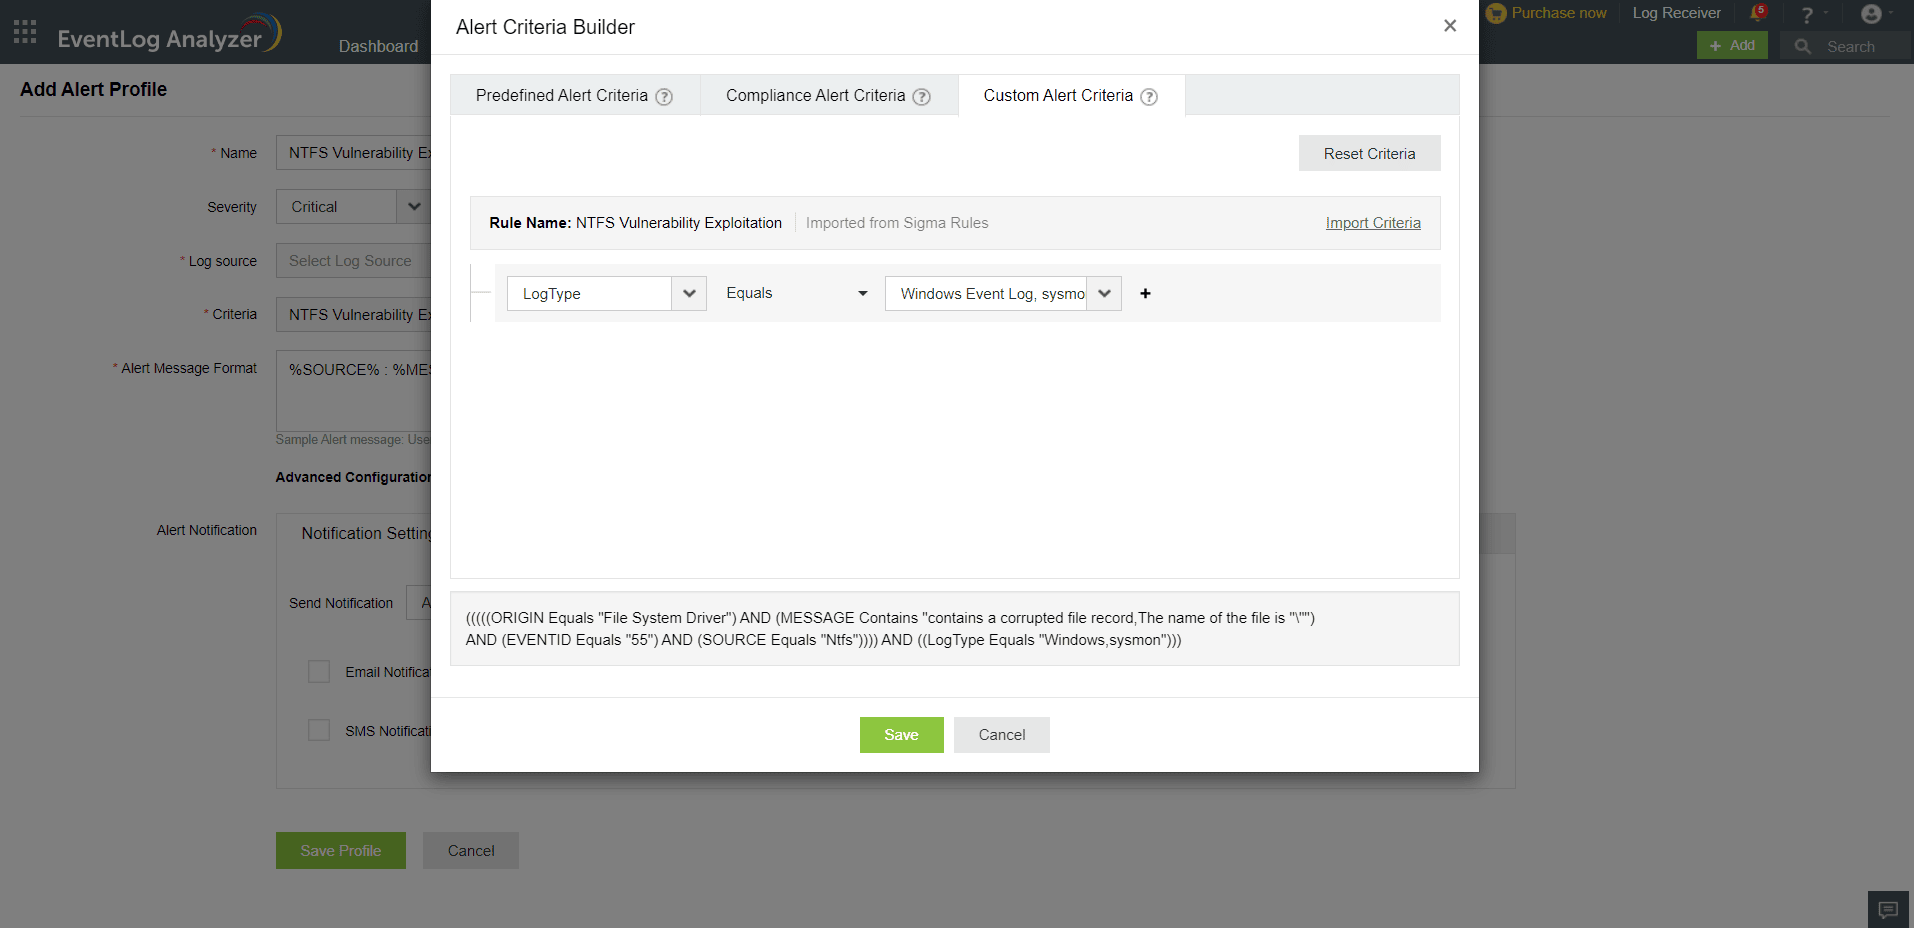Save the alert criteria

pyautogui.click(x=901, y=735)
